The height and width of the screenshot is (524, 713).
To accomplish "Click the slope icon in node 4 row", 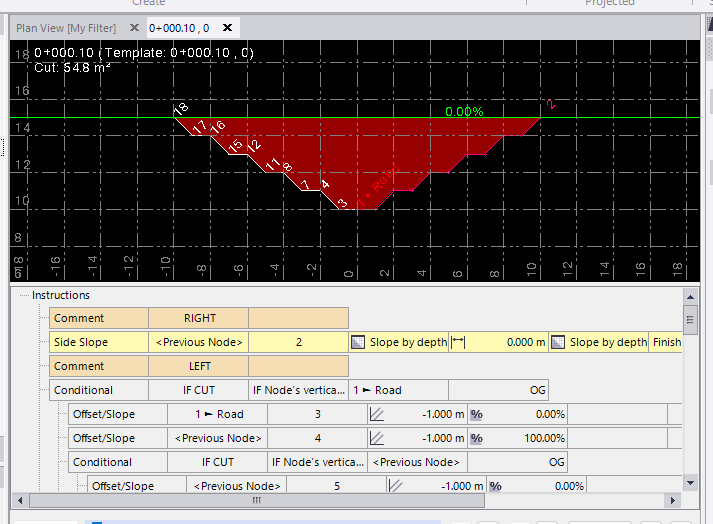I will 378,438.
